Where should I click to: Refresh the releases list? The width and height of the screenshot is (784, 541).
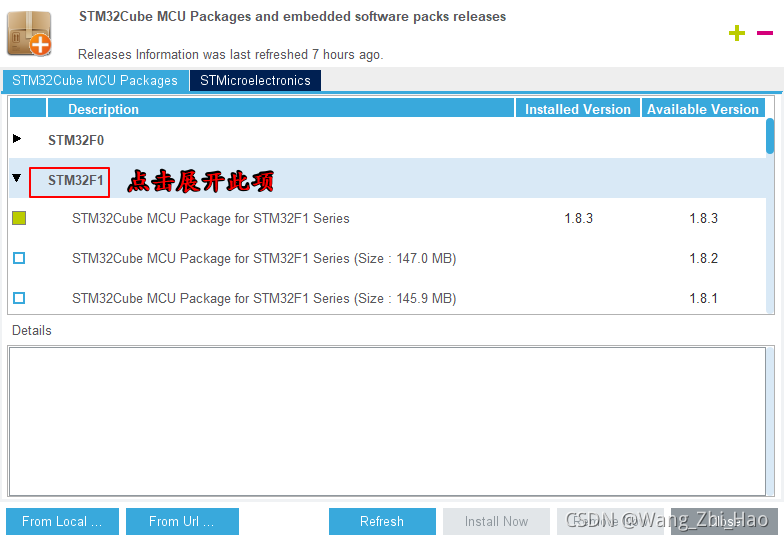point(382,522)
